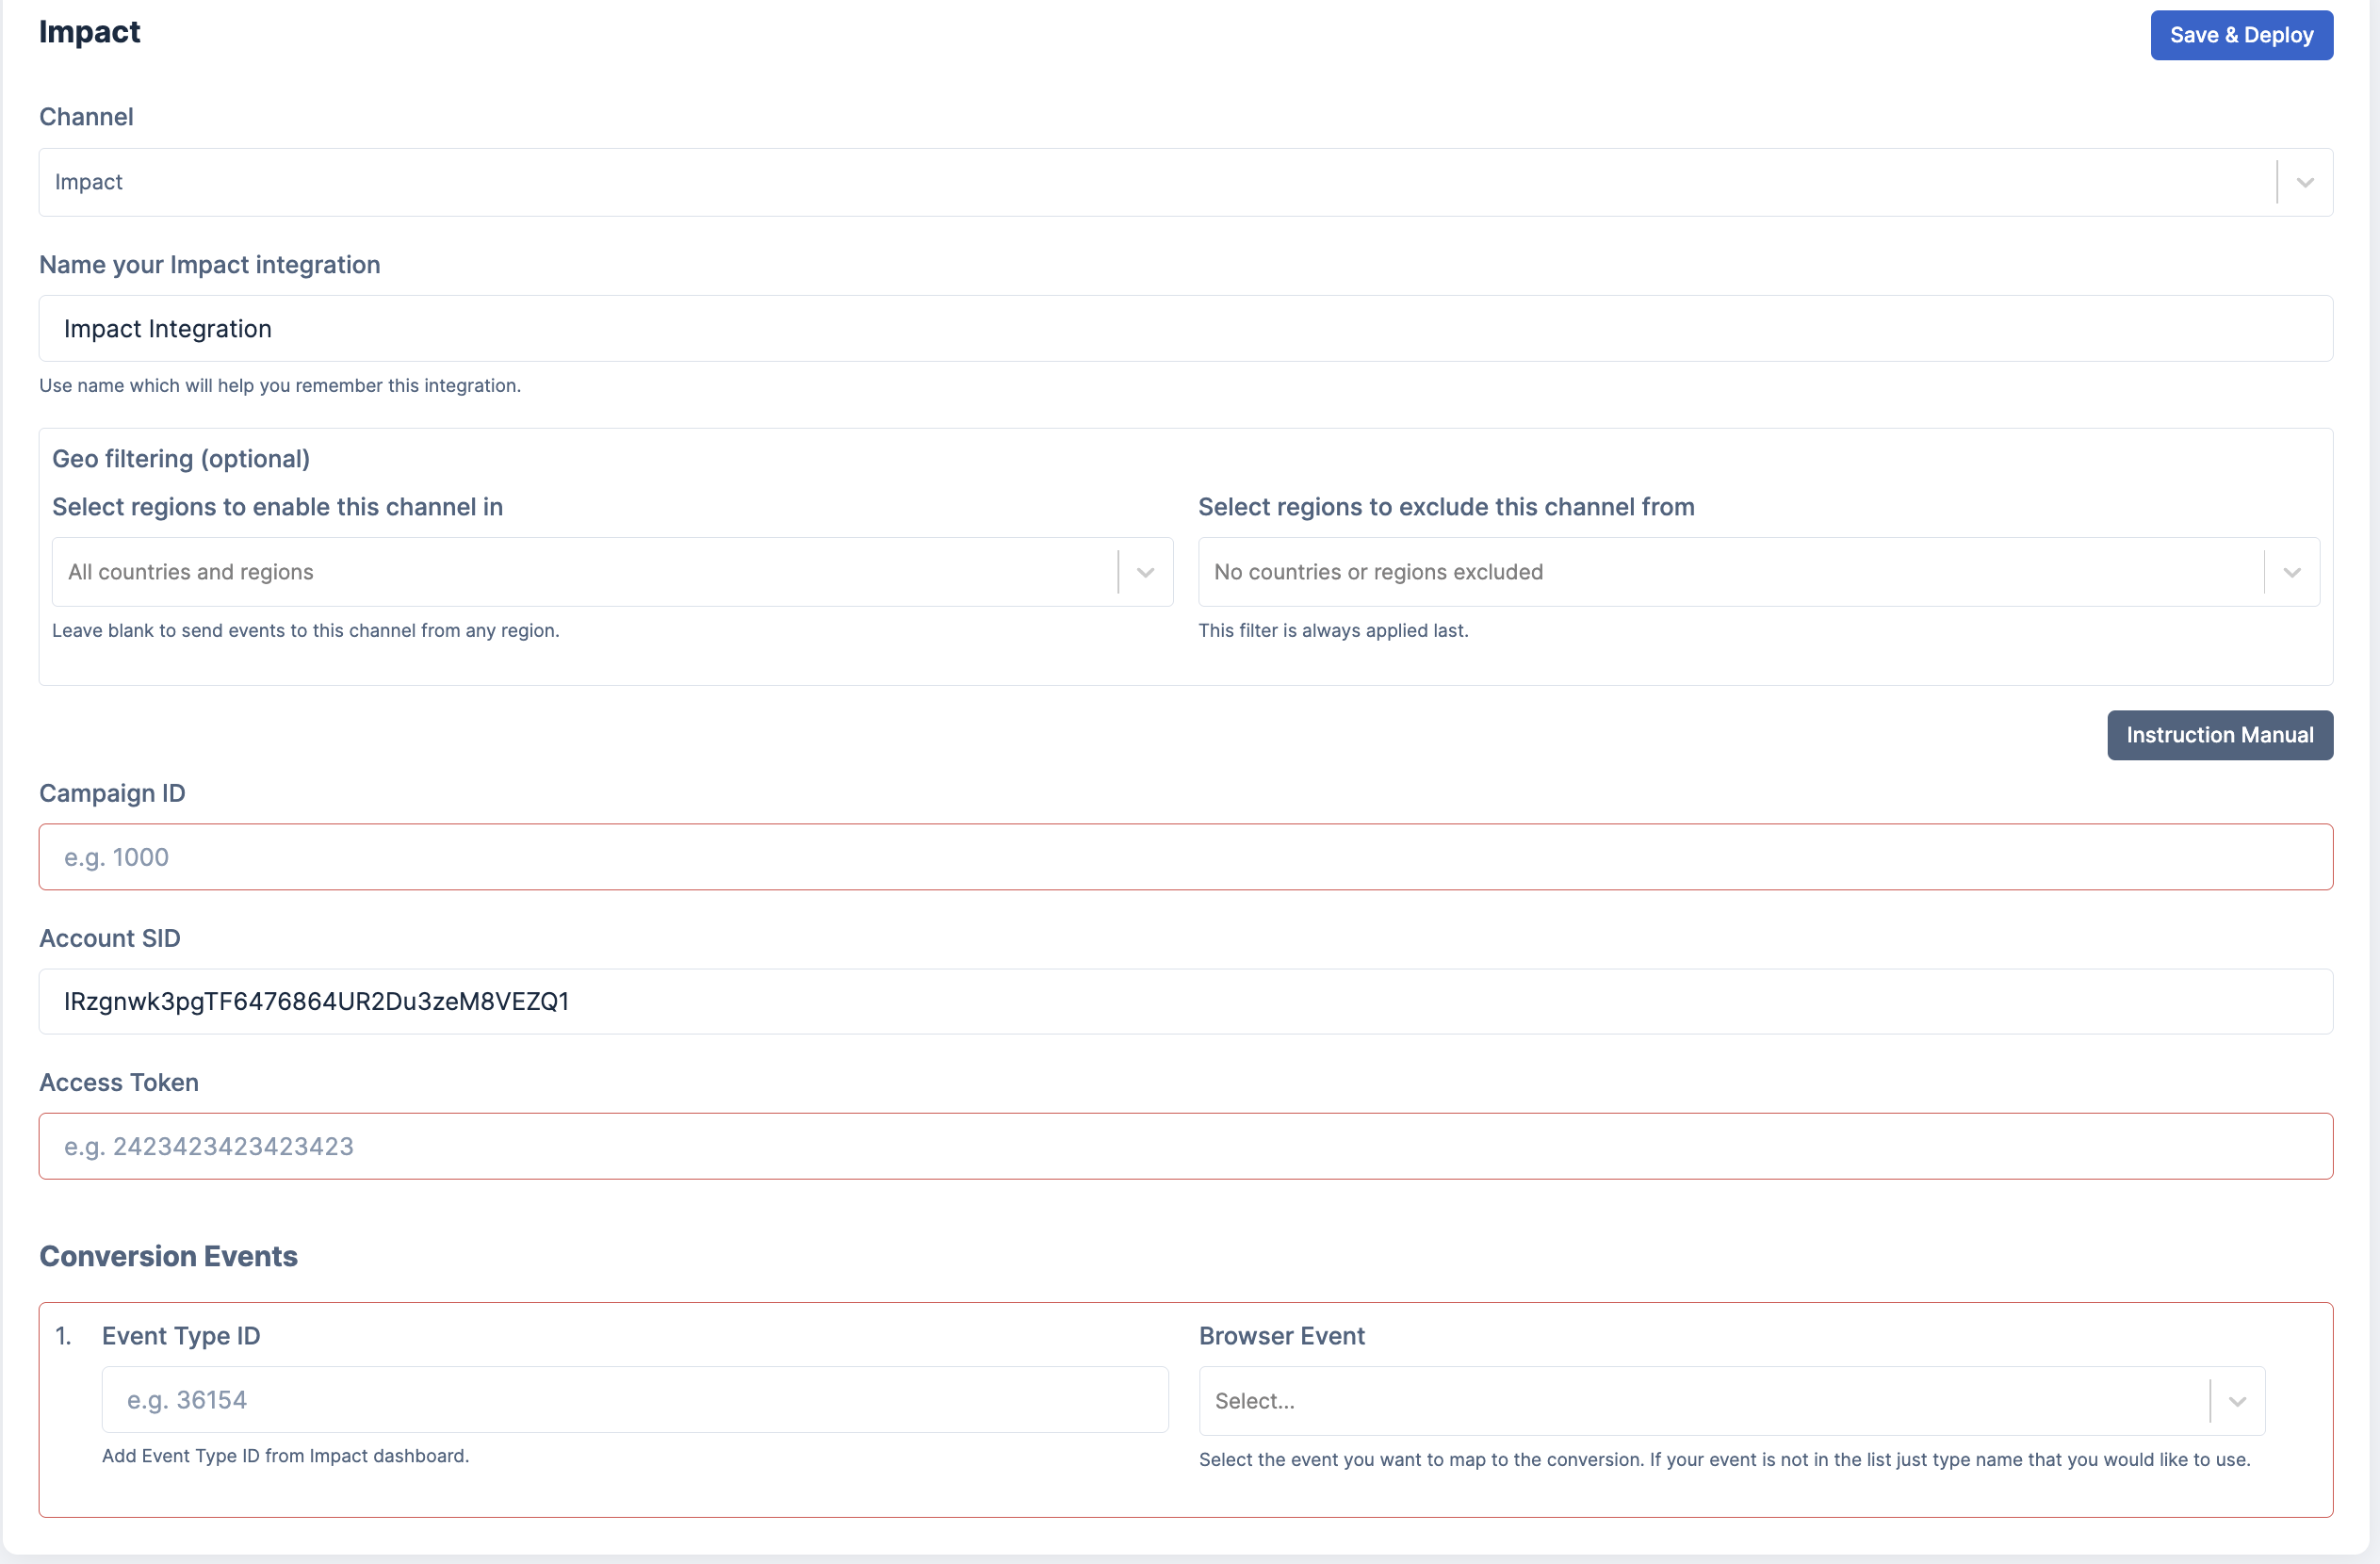The image size is (2380, 1564).
Task: Expand the Channel dropdown chevron
Action: click(x=2305, y=182)
